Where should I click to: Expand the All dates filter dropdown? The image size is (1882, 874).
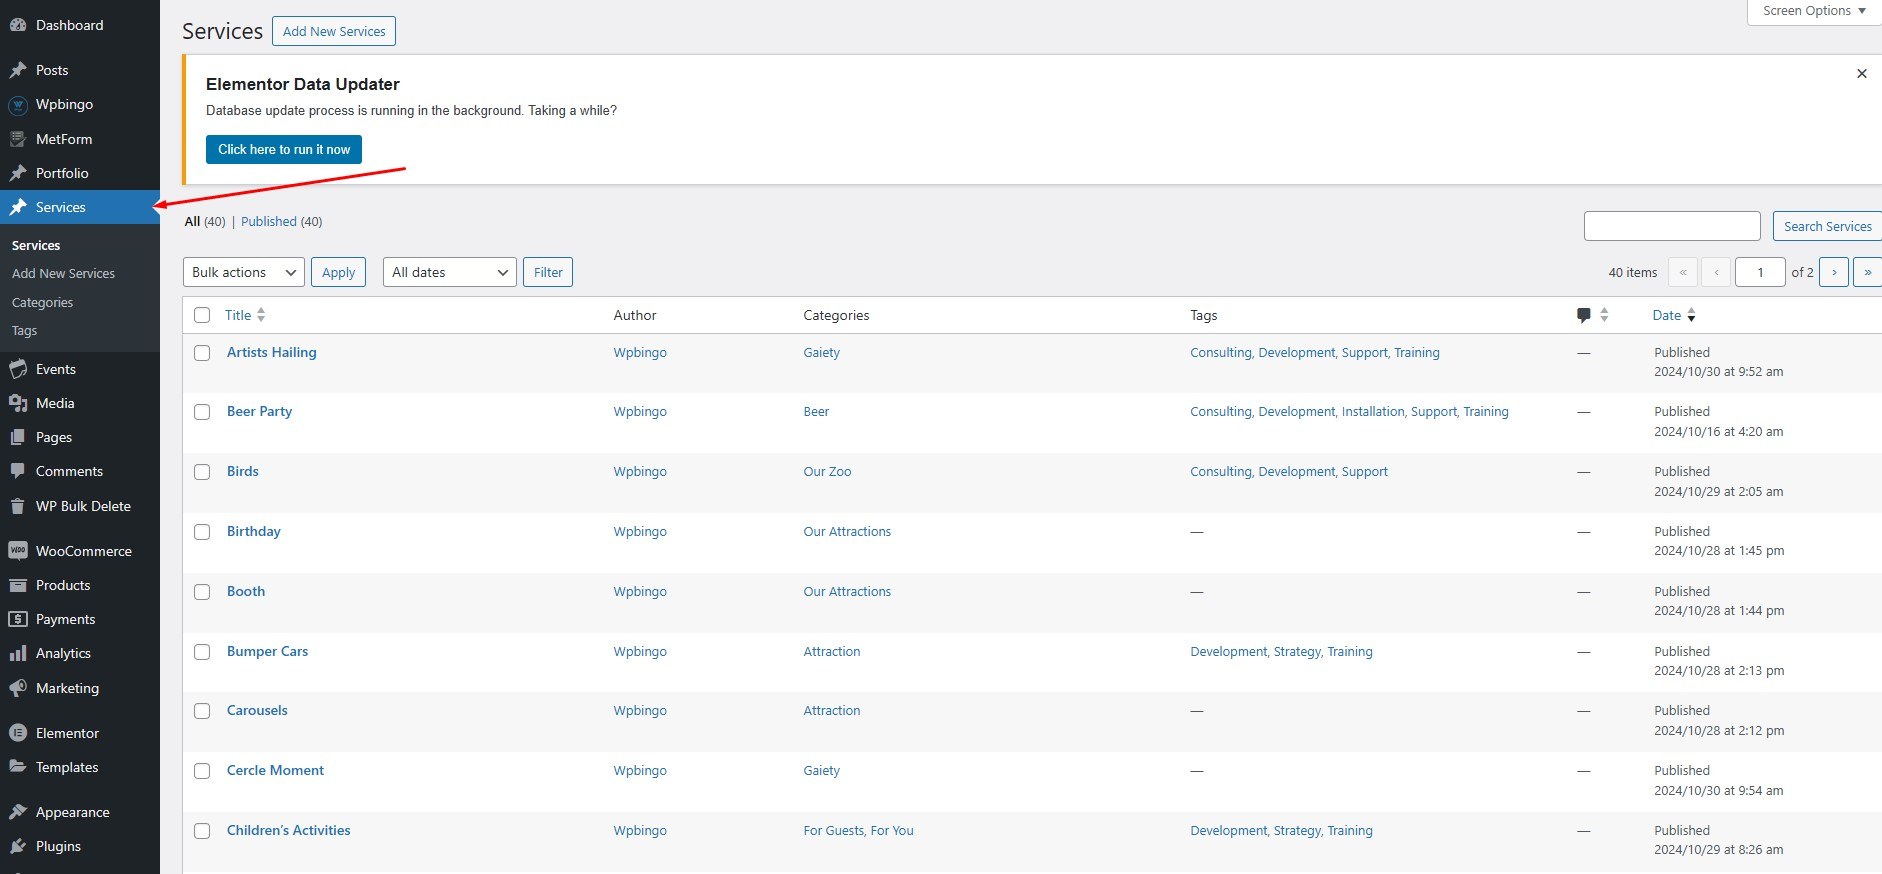pos(449,272)
